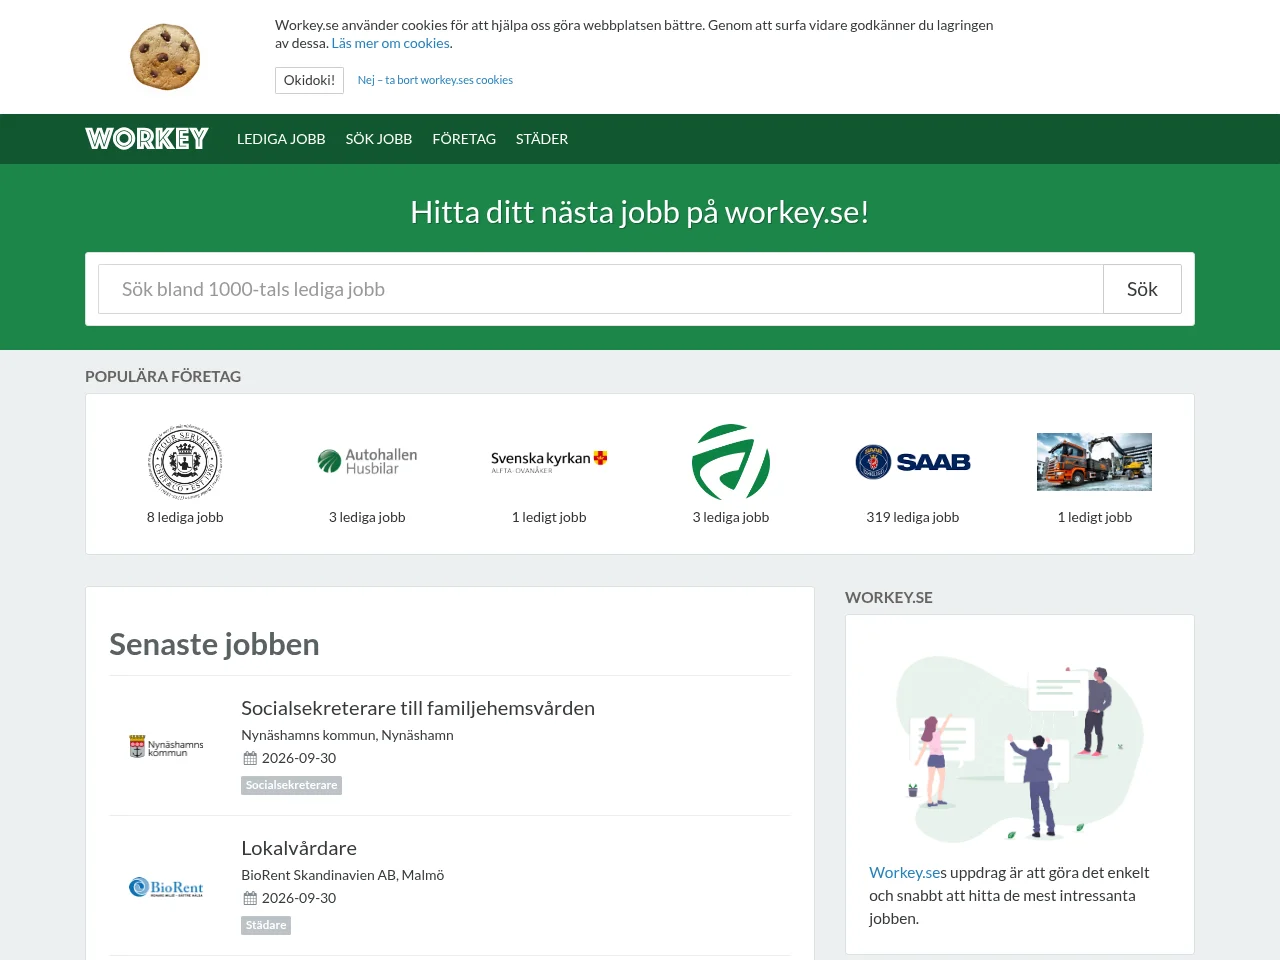1280x960 pixels.
Task: Open 3 lediga jobb under the green logo
Action: 731,517
